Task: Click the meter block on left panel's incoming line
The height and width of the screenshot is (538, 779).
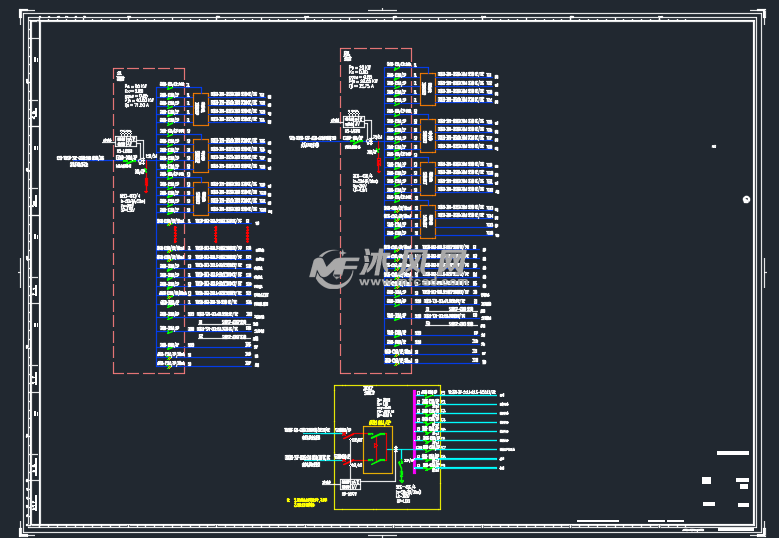Action: [x=127, y=140]
